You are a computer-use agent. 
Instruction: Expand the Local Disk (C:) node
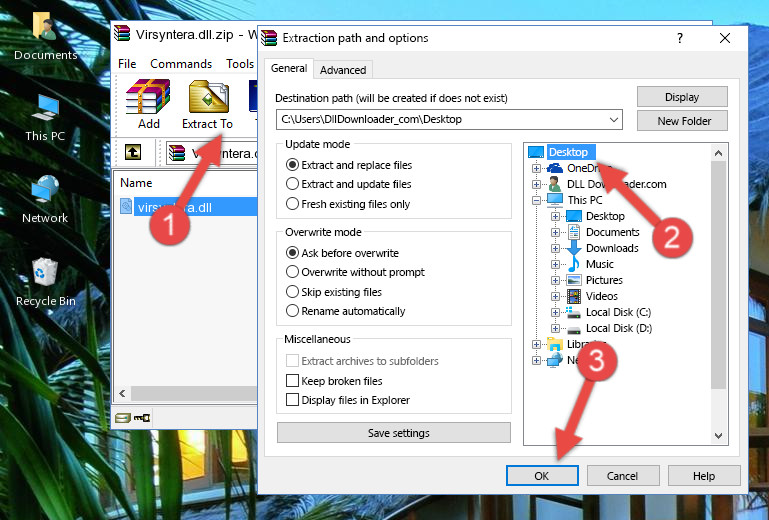(555, 312)
